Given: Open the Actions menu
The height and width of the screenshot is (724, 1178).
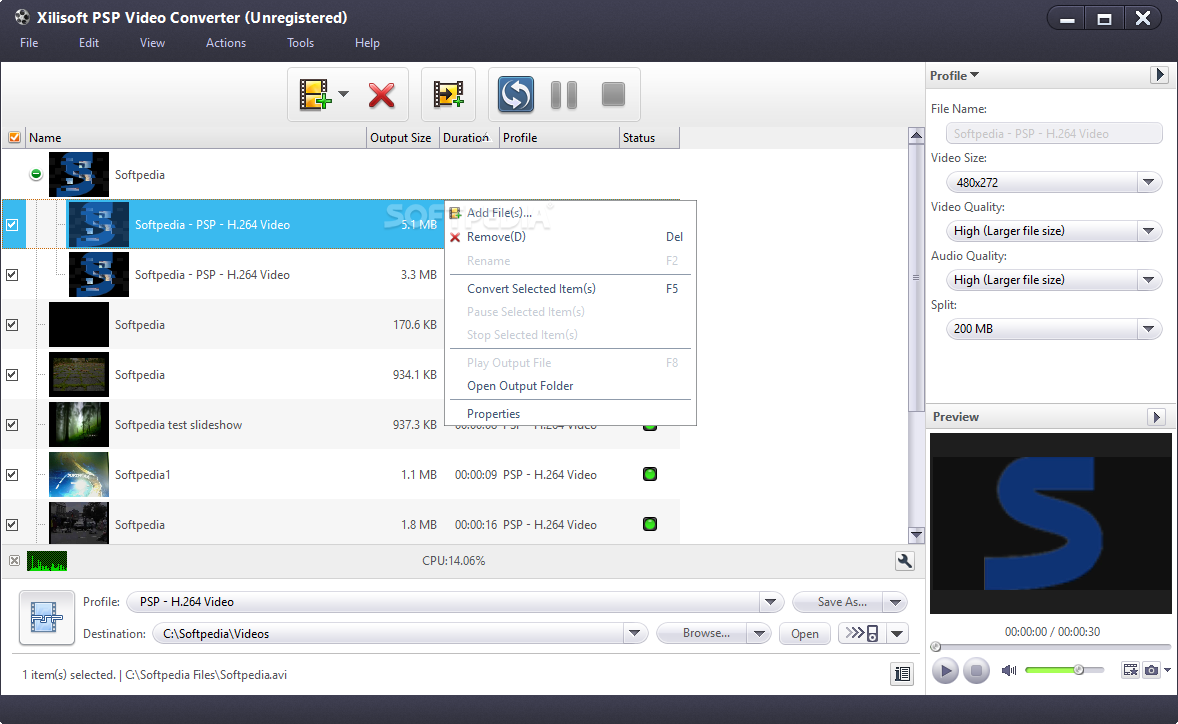Looking at the screenshot, I should [226, 43].
